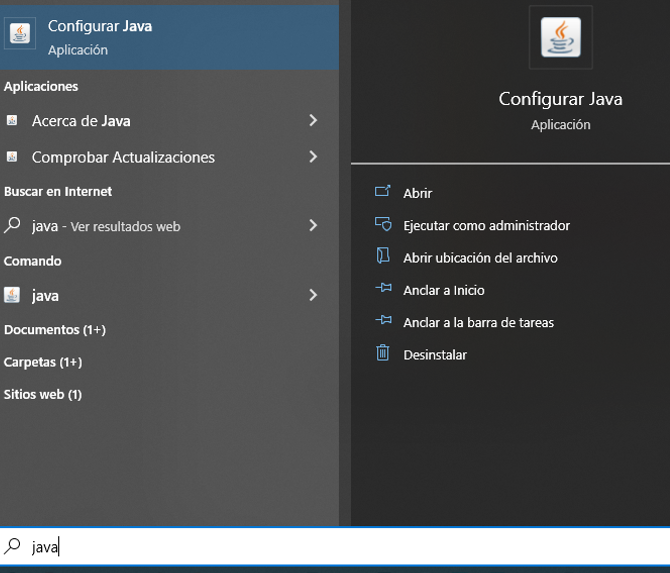The image size is (670, 573).
Task: Open Comprobar Actualizaciones result
Action: 169,157
